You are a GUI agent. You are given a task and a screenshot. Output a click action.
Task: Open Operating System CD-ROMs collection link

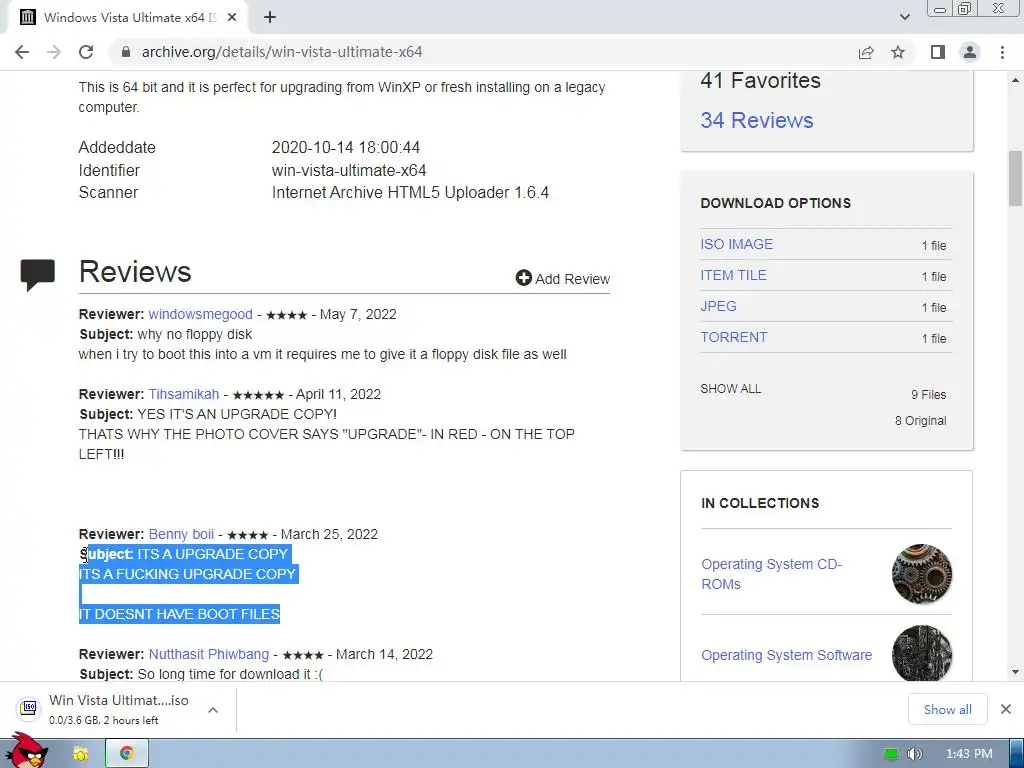(771, 574)
